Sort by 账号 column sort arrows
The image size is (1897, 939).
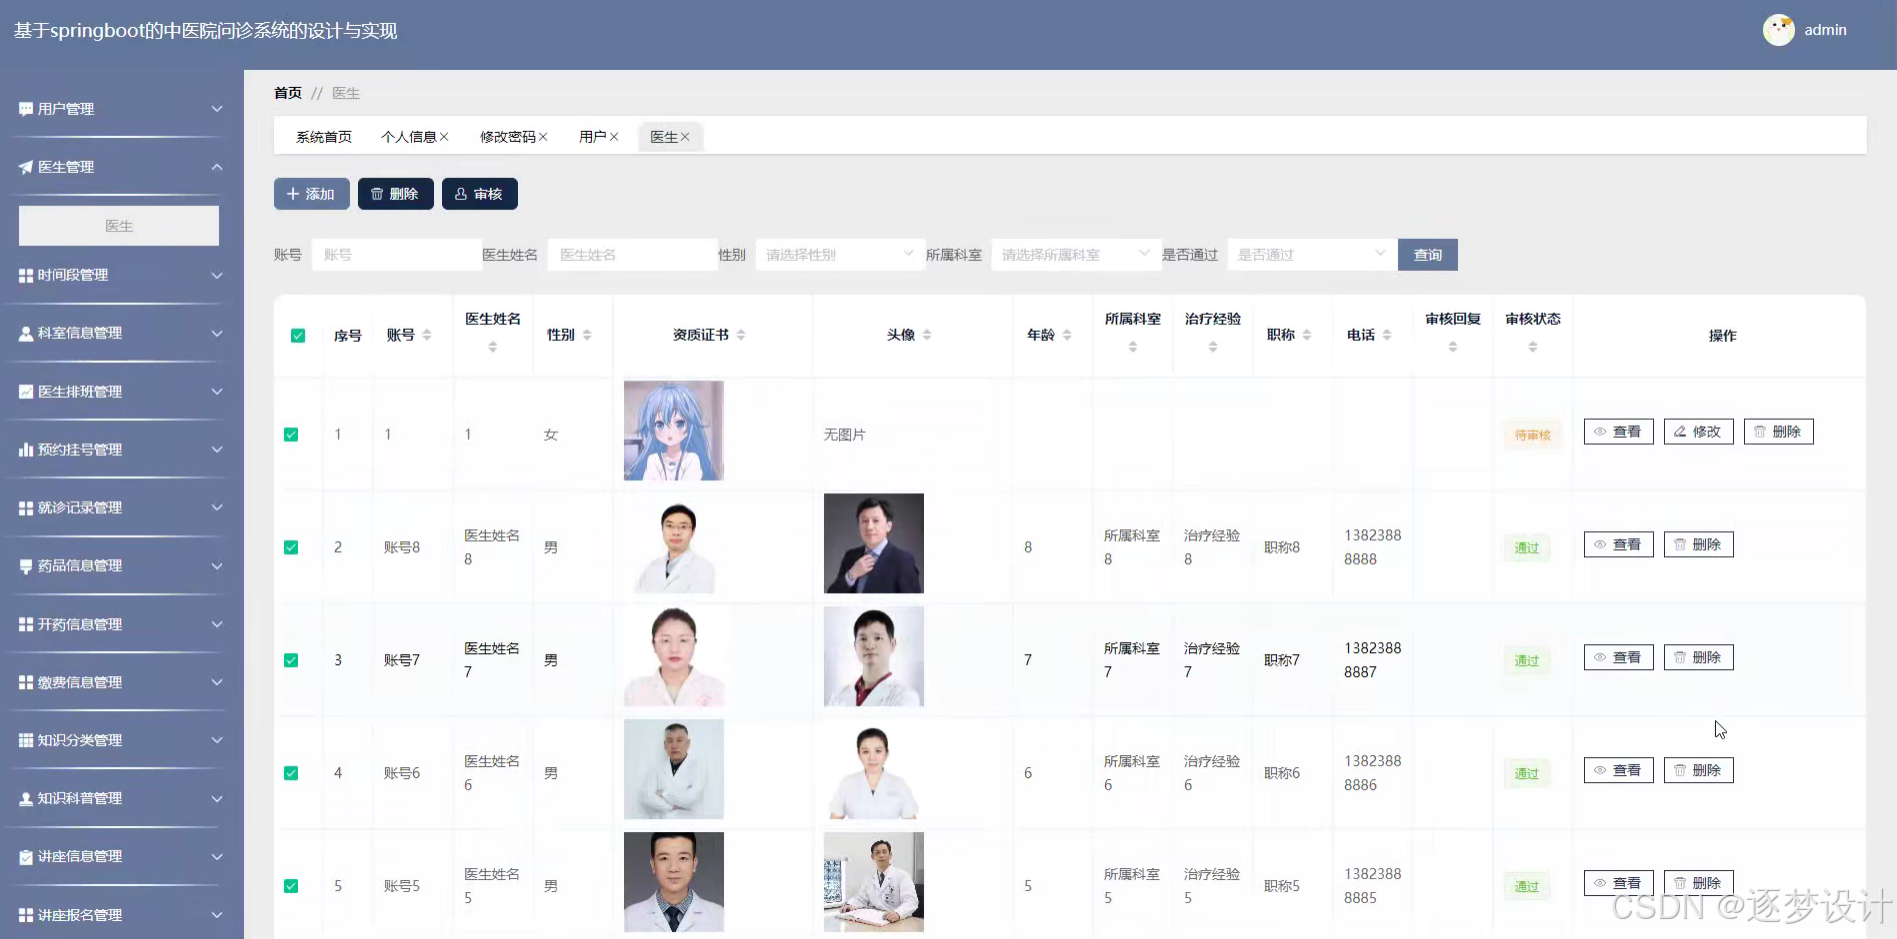[x=427, y=335]
